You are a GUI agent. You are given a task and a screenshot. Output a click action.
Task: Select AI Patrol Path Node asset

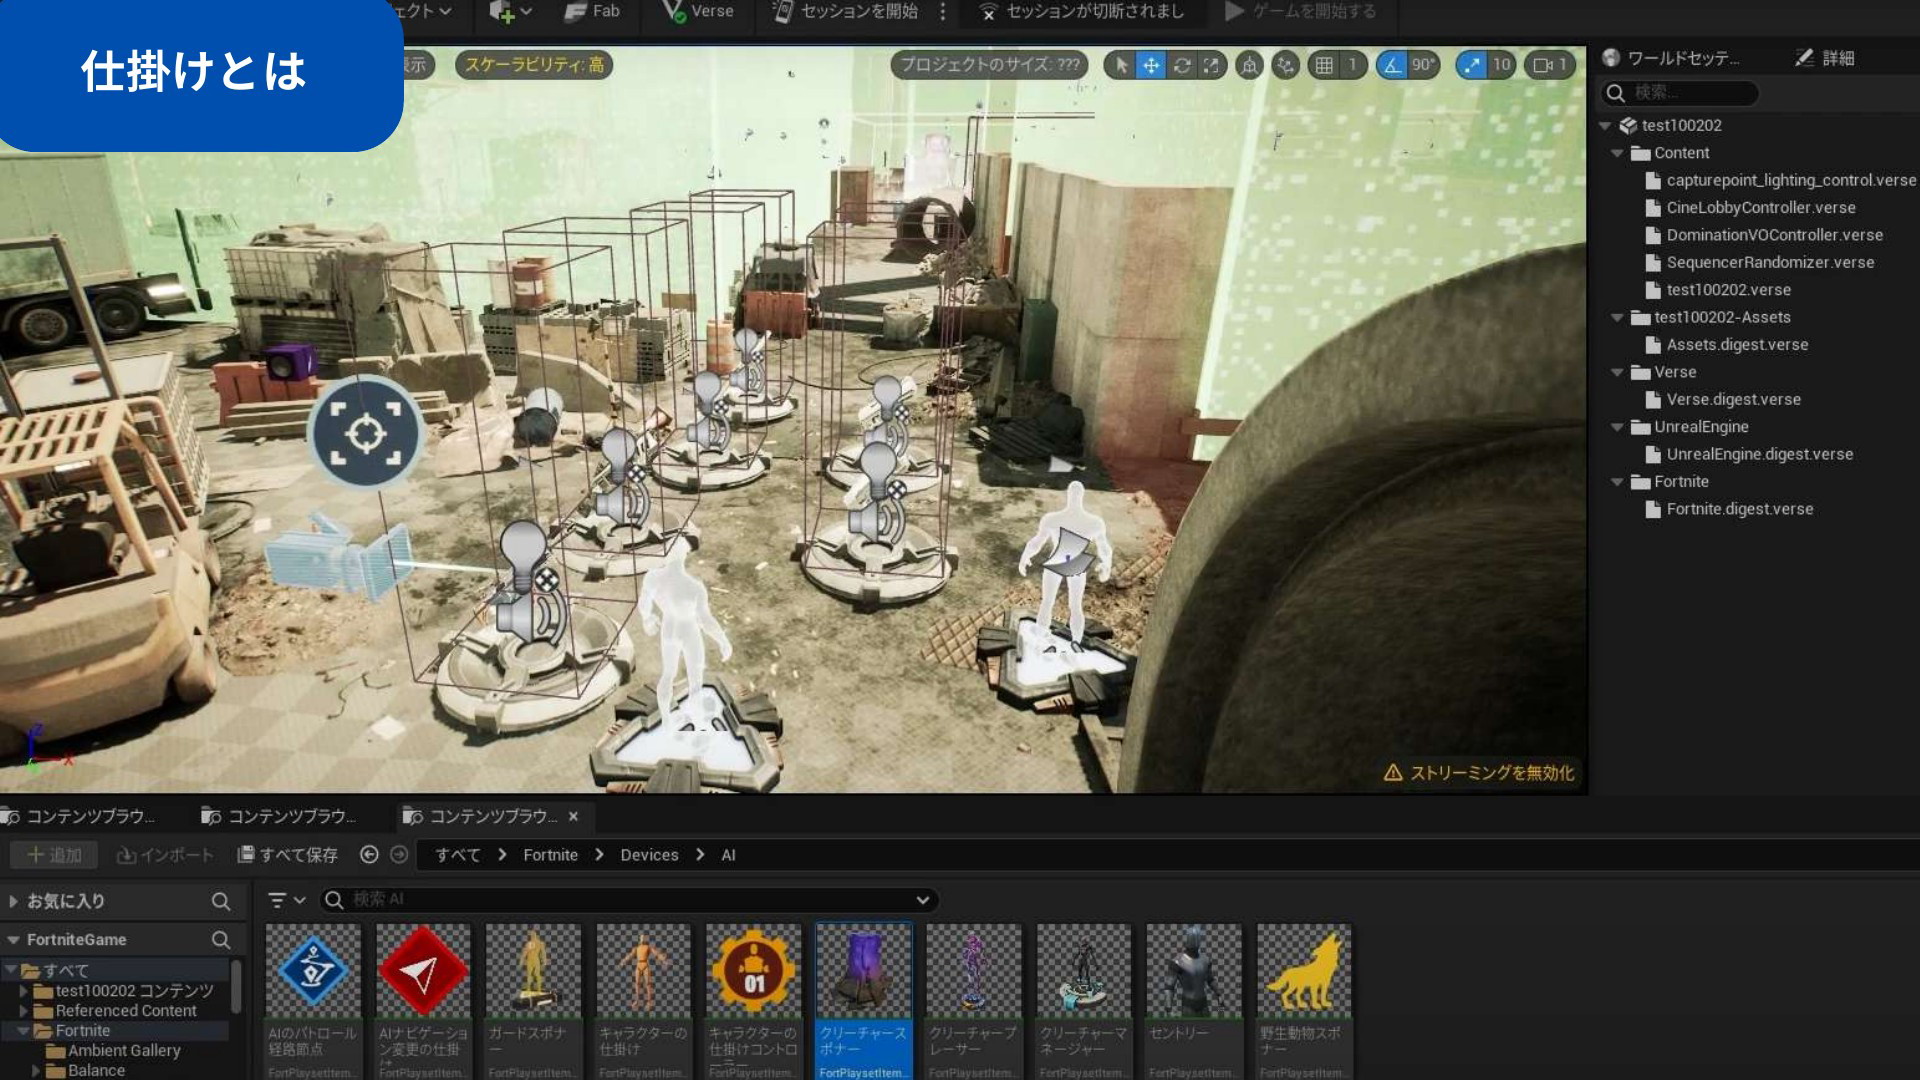tap(313, 1002)
